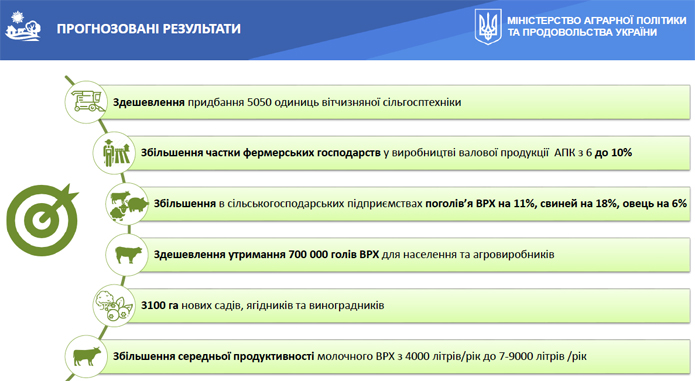Click the text для населення та агровиробників

pos(468,255)
